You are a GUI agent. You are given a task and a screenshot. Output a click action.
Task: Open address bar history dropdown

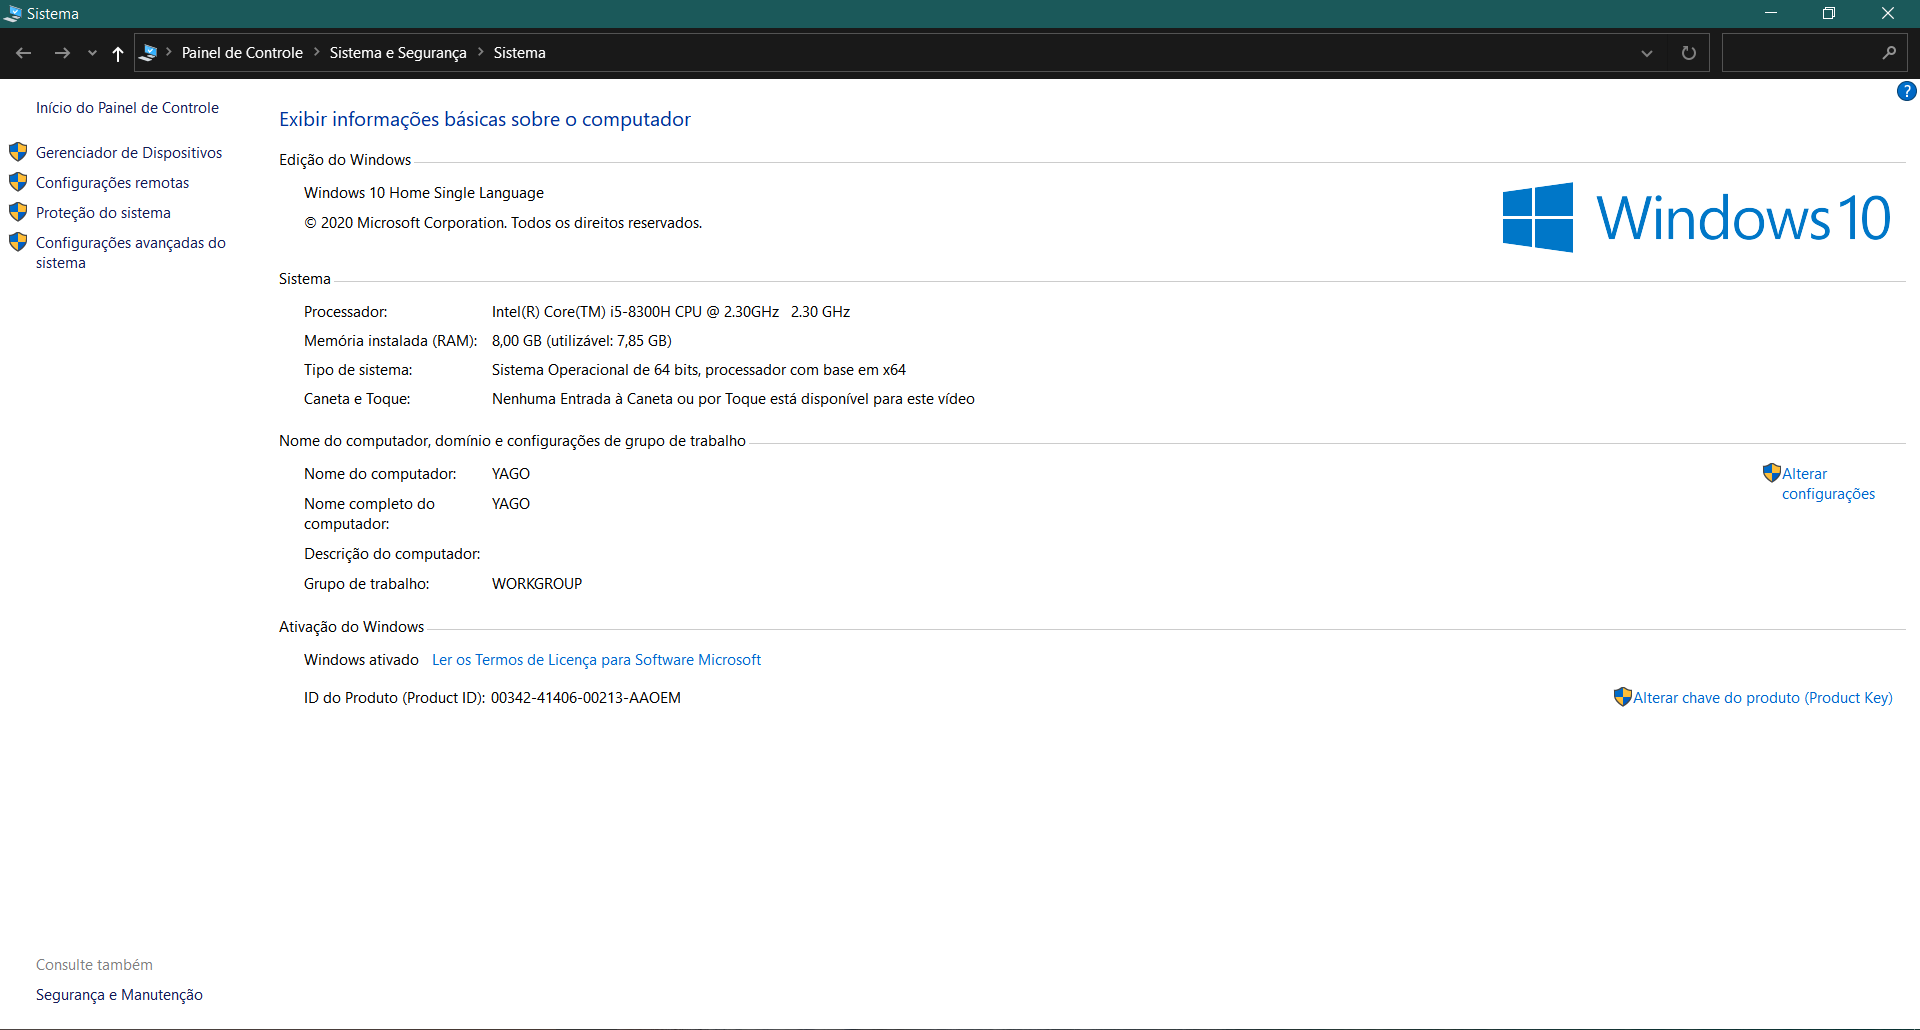click(x=1647, y=53)
